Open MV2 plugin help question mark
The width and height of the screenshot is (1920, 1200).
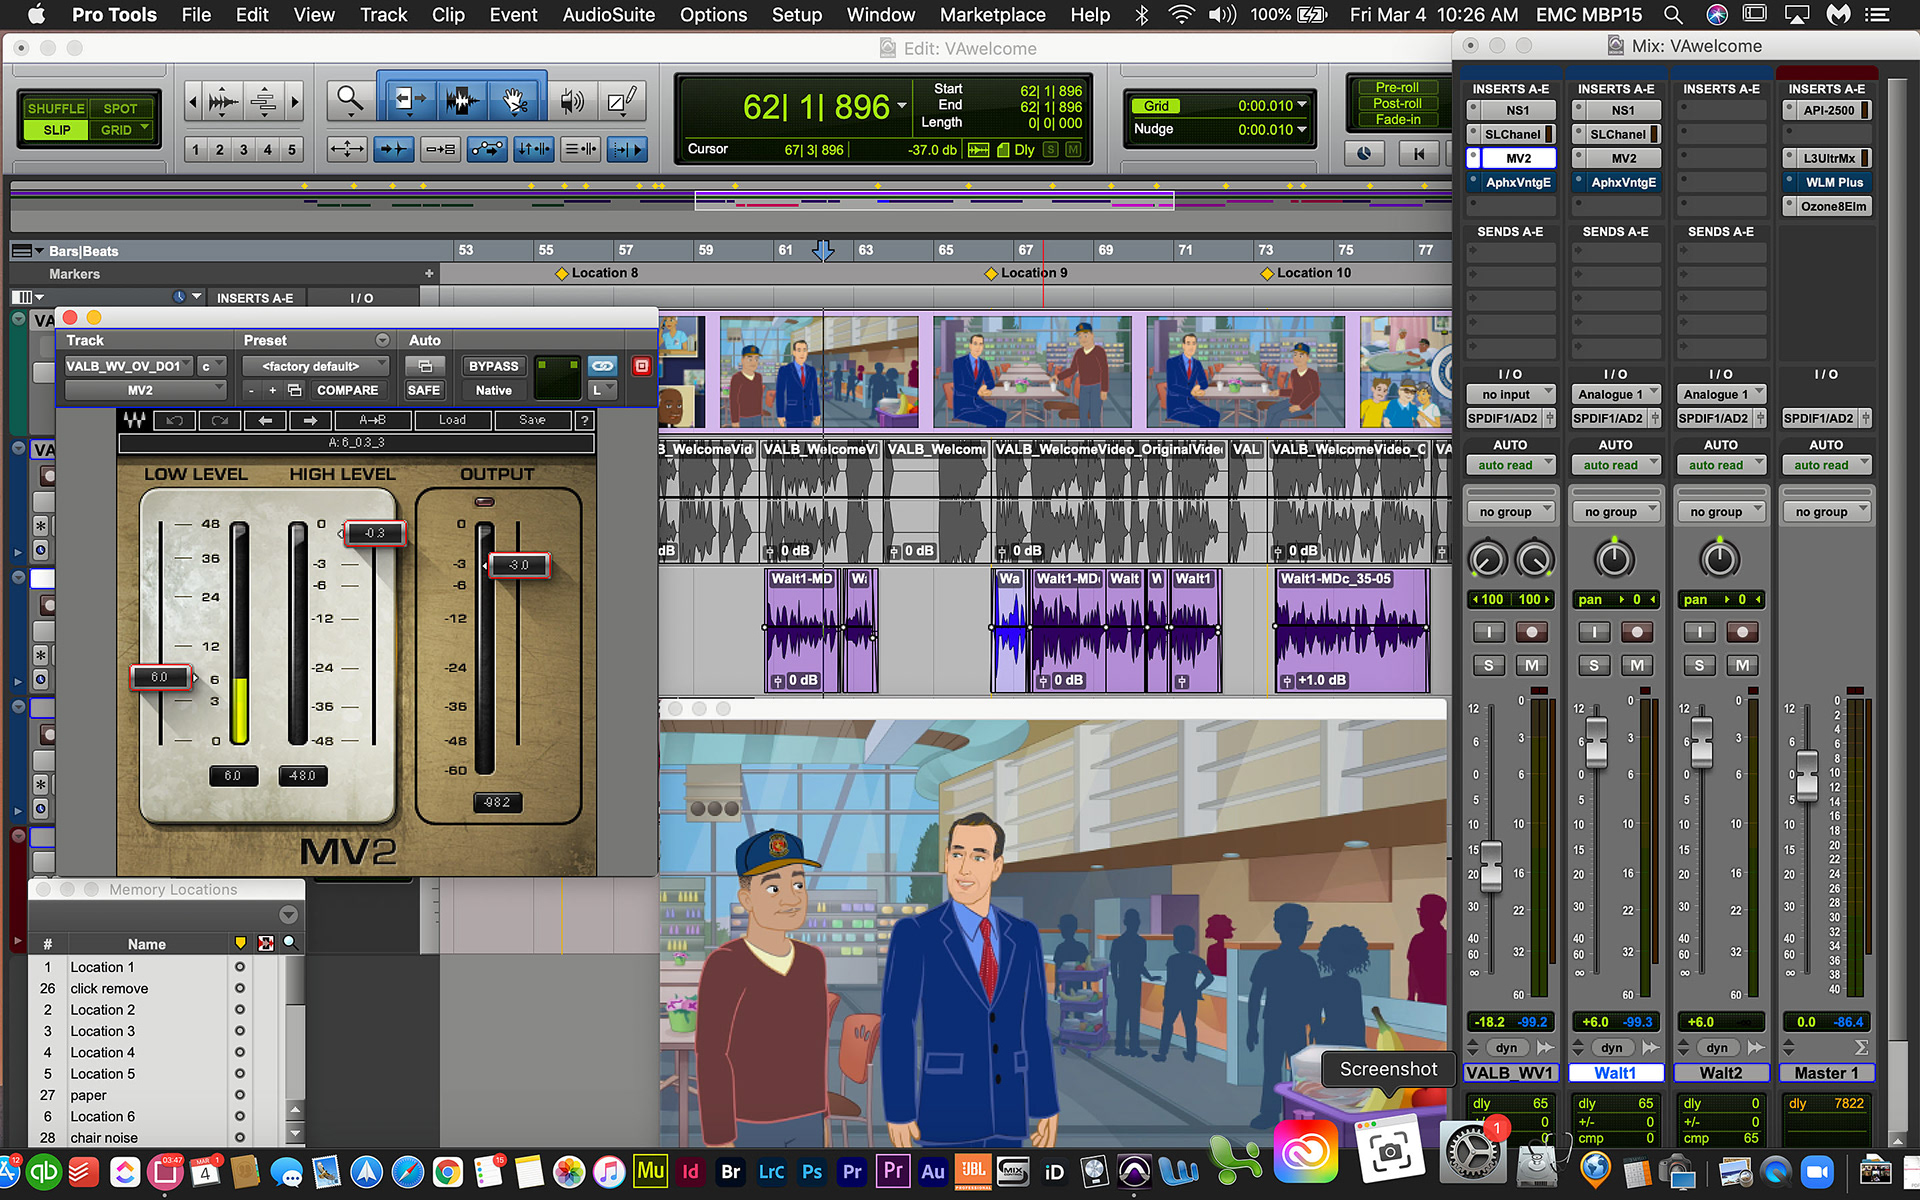[x=585, y=420]
